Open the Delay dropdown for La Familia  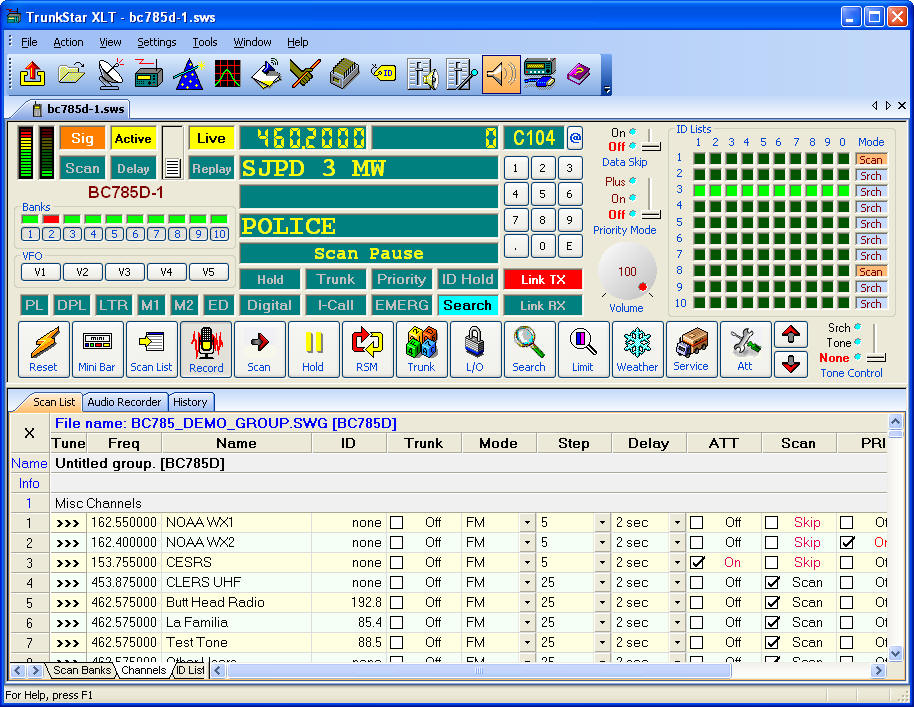[677, 622]
